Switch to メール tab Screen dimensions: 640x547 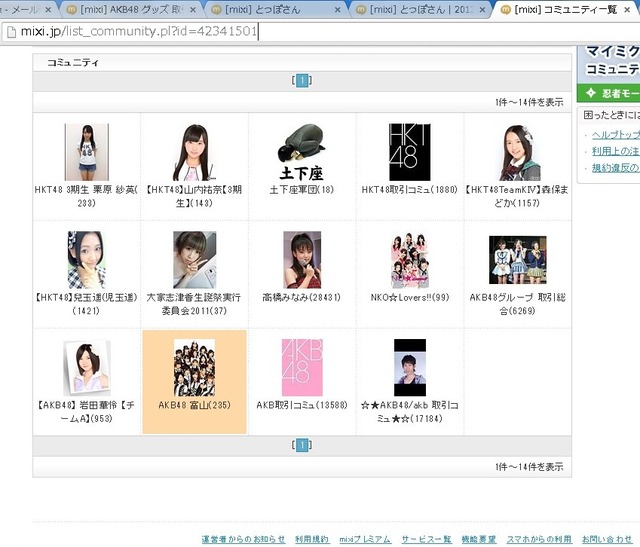click(24, 9)
